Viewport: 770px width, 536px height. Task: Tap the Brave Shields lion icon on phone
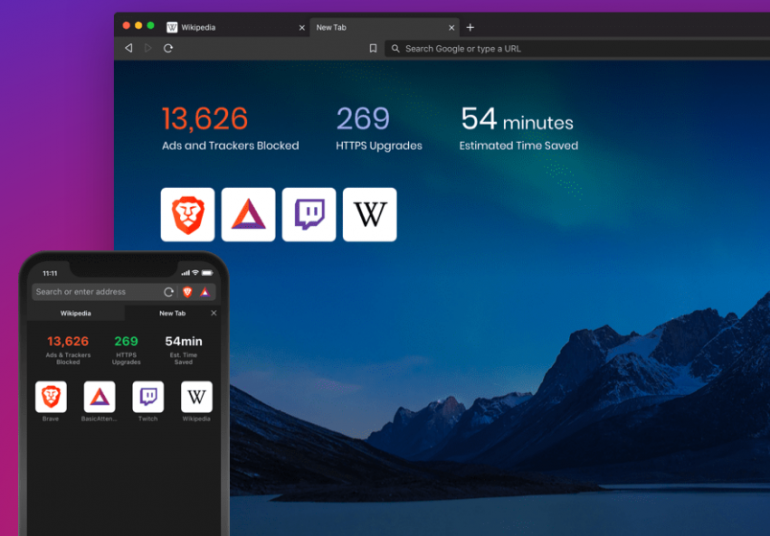click(187, 292)
